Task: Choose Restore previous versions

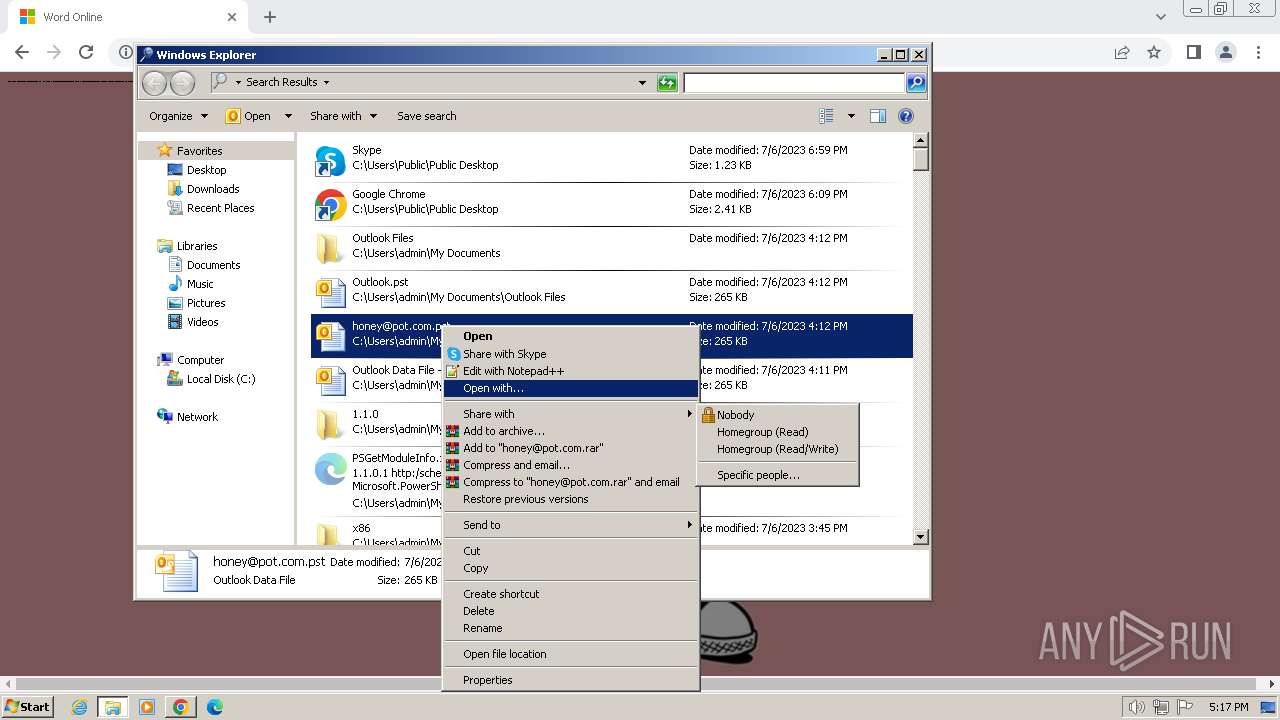Action: point(570,499)
